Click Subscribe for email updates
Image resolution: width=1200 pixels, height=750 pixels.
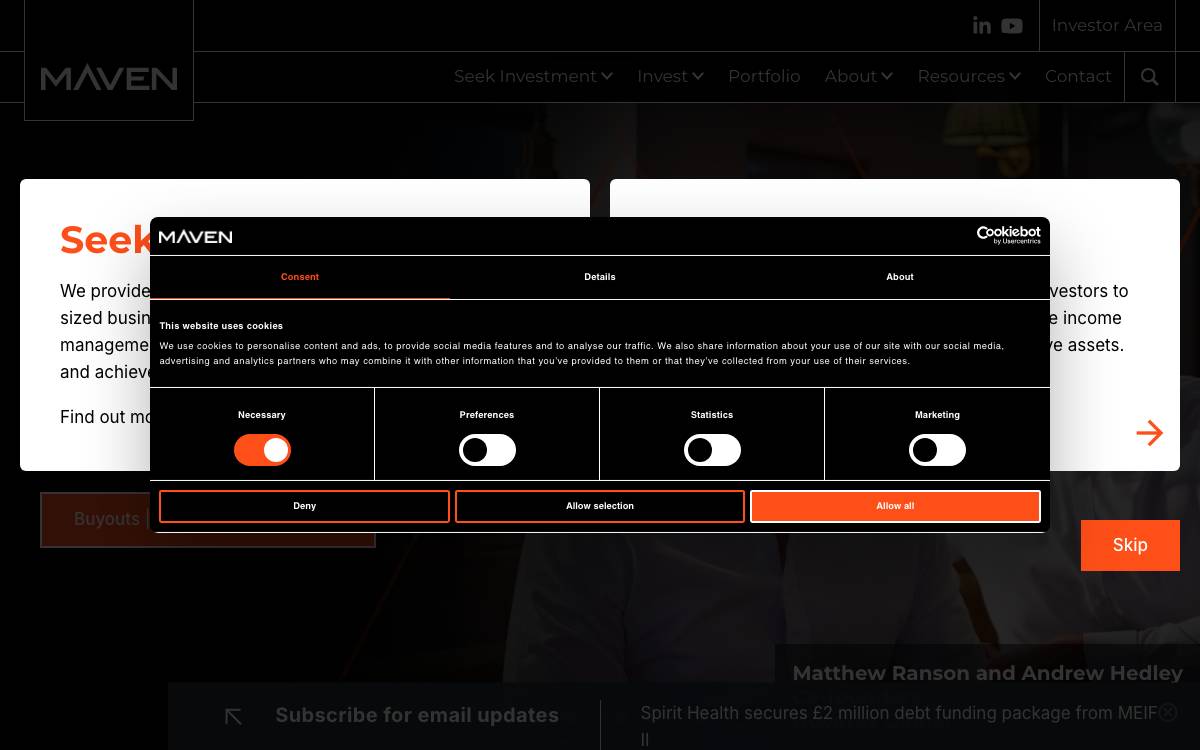tap(417, 715)
